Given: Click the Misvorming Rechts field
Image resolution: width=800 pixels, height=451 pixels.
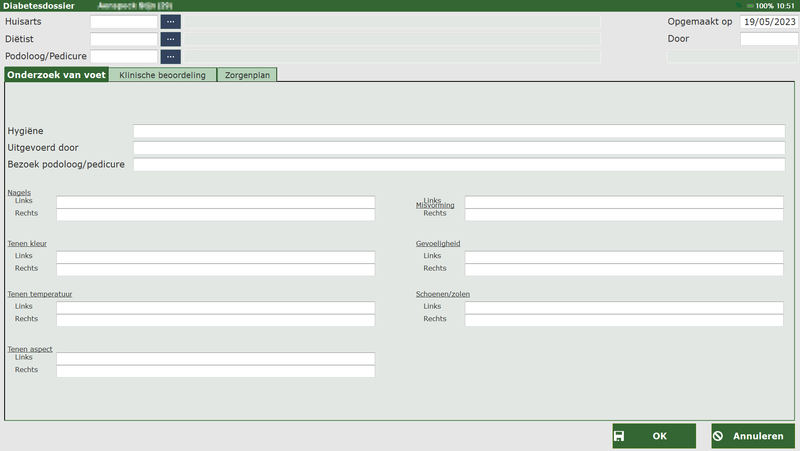Looking at the screenshot, I should (624, 214).
